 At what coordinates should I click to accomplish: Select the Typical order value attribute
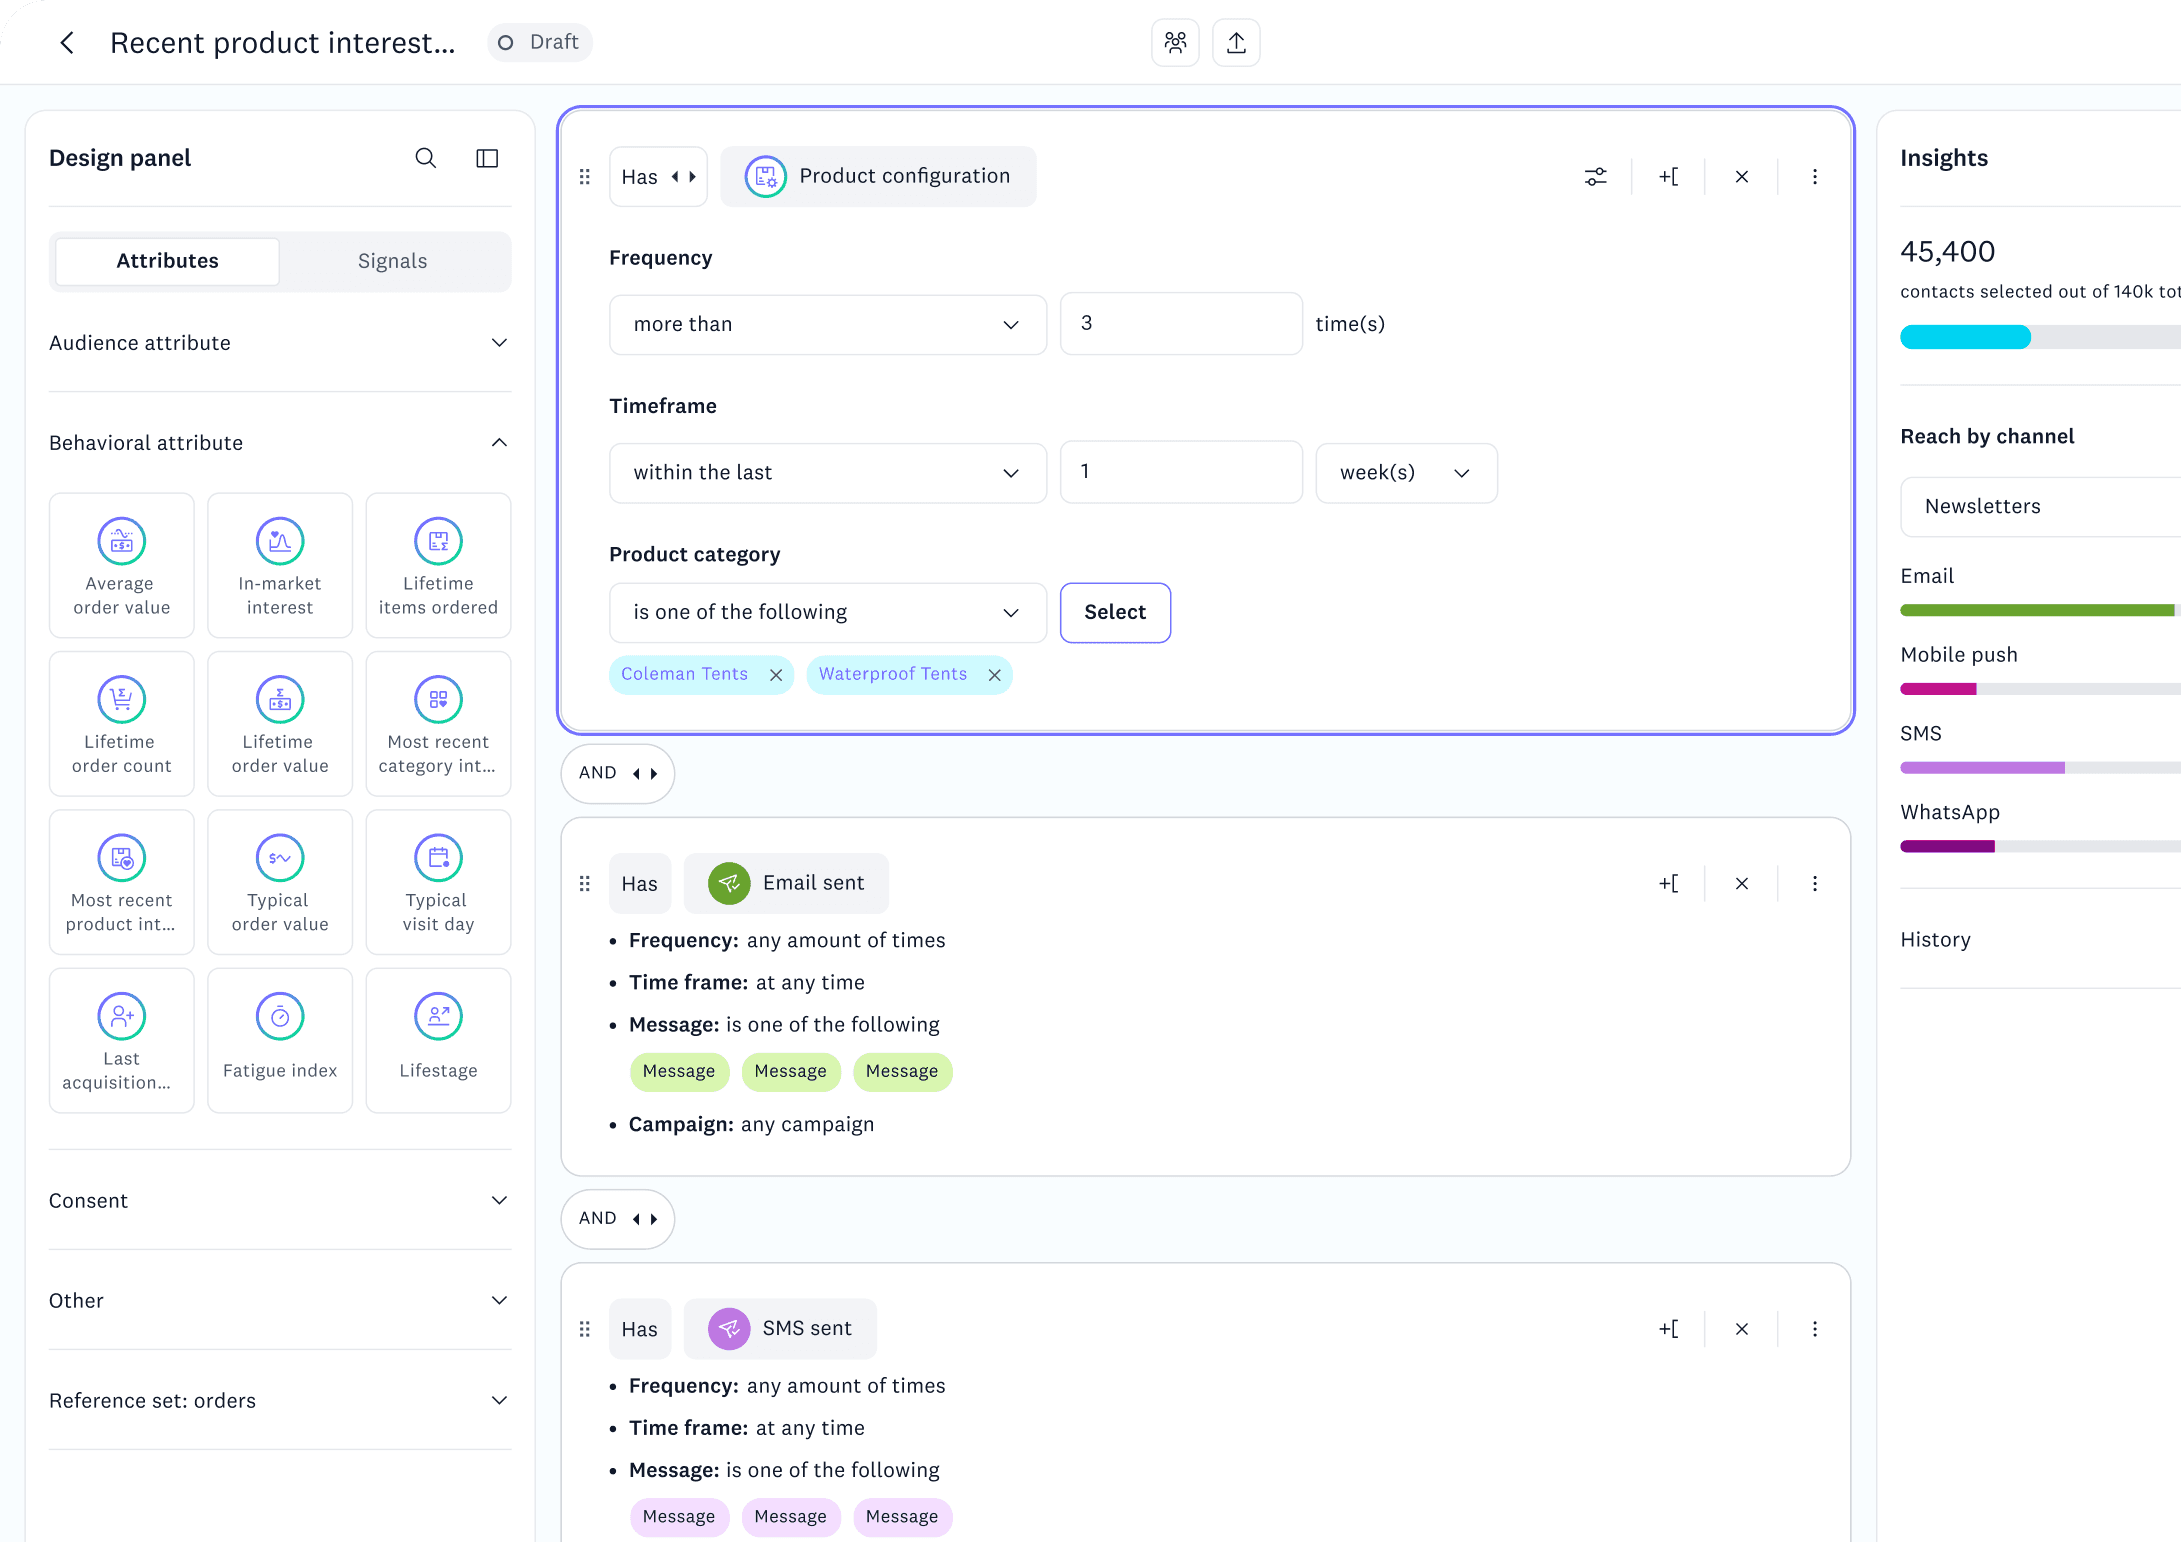280,882
